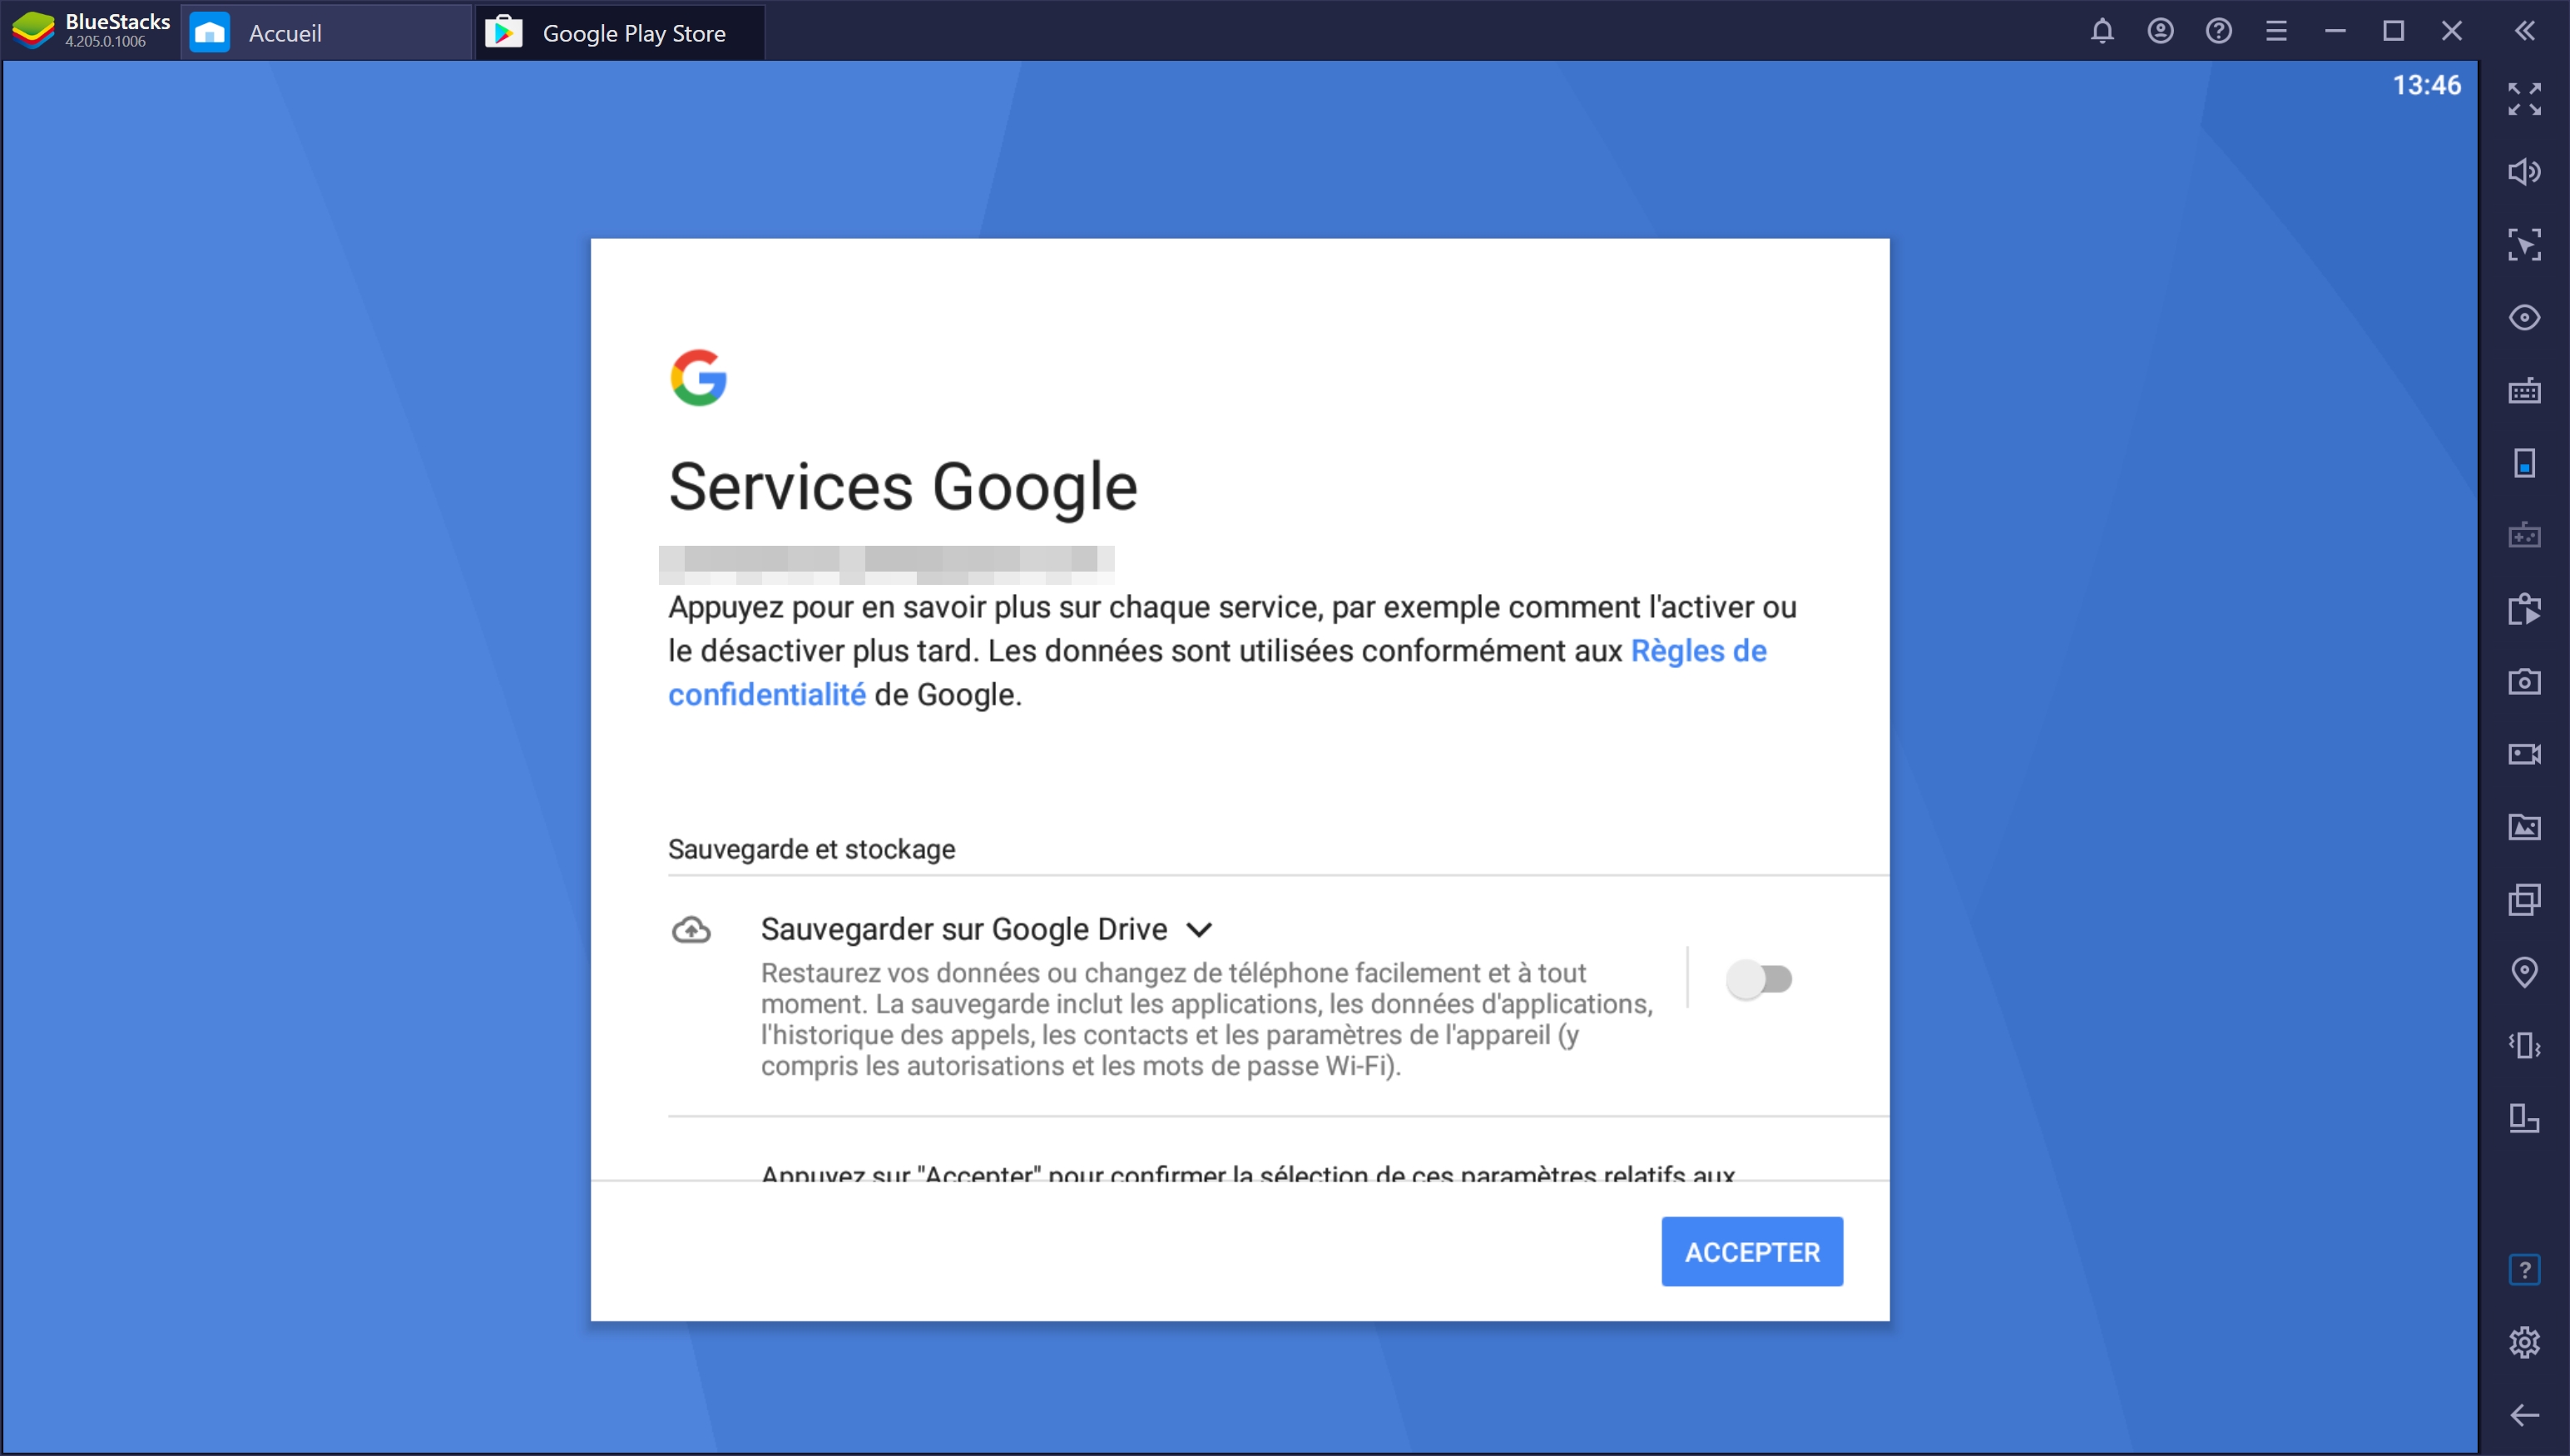Close the BlueStacks window

click(x=2451, y=31)
